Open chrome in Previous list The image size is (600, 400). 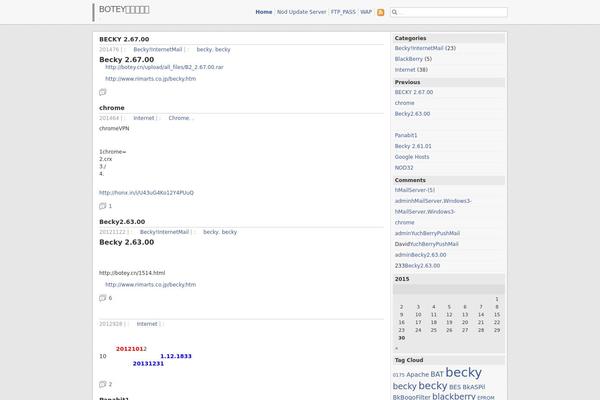point(404,103)
